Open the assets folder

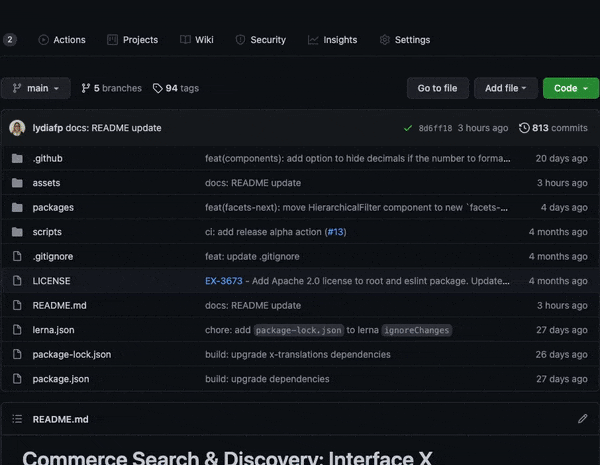click(x=46, y=183)
